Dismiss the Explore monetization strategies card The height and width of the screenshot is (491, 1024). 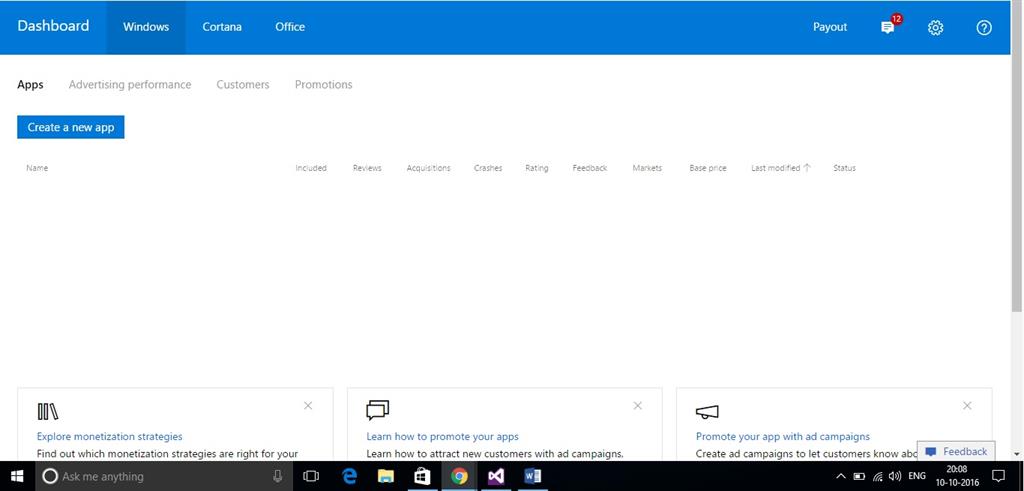click(x=308, y=405)
